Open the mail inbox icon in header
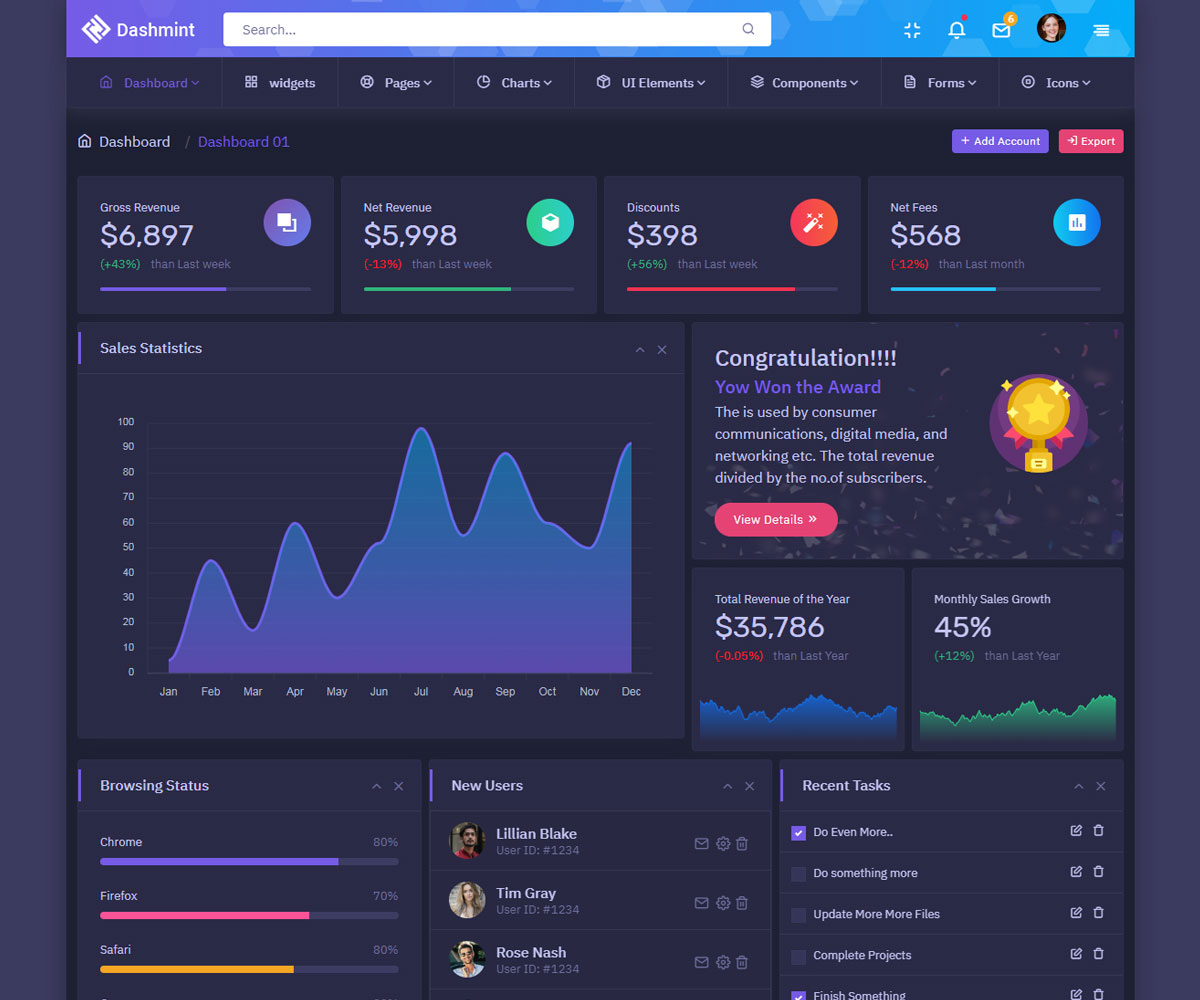 [x=1001, y=30]
